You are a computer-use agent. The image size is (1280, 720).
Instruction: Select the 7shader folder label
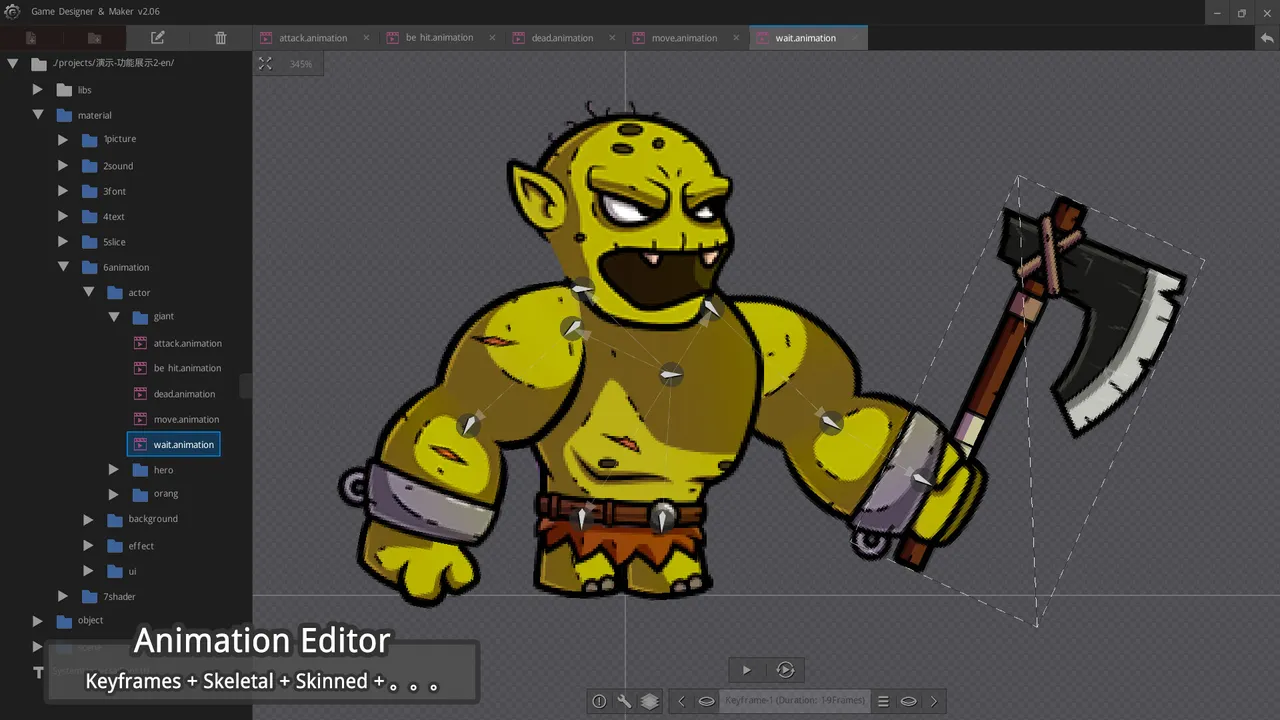coord(119,597)
